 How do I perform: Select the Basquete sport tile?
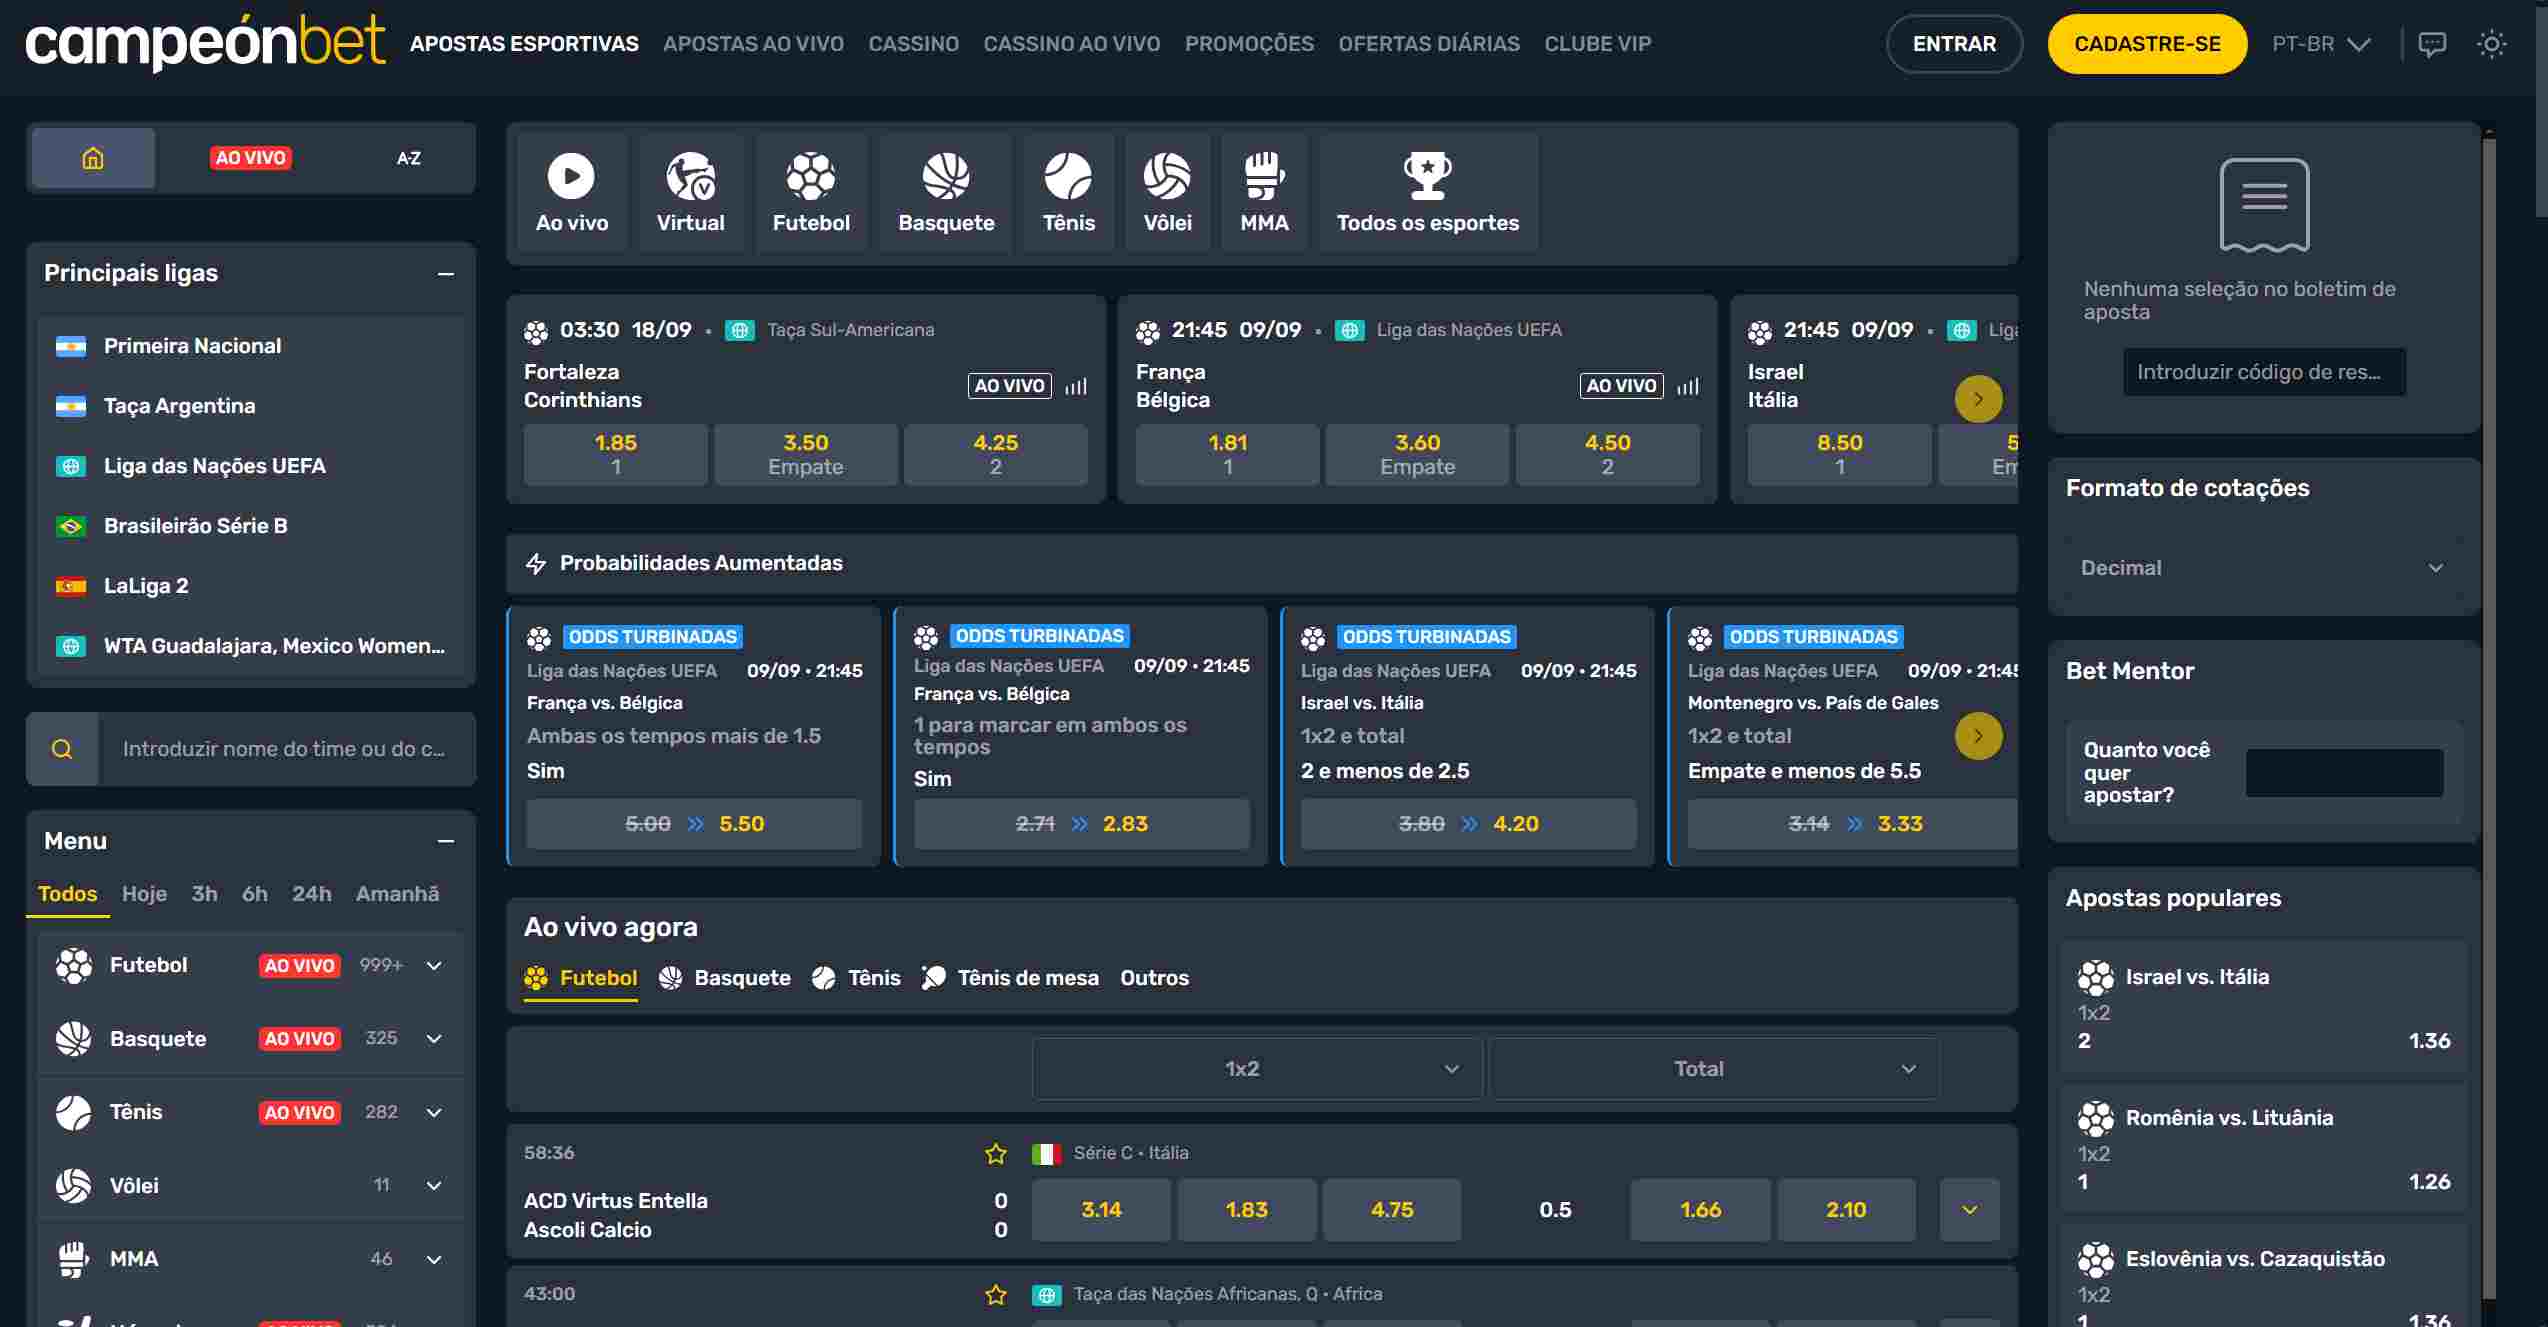tap(946, 193)
